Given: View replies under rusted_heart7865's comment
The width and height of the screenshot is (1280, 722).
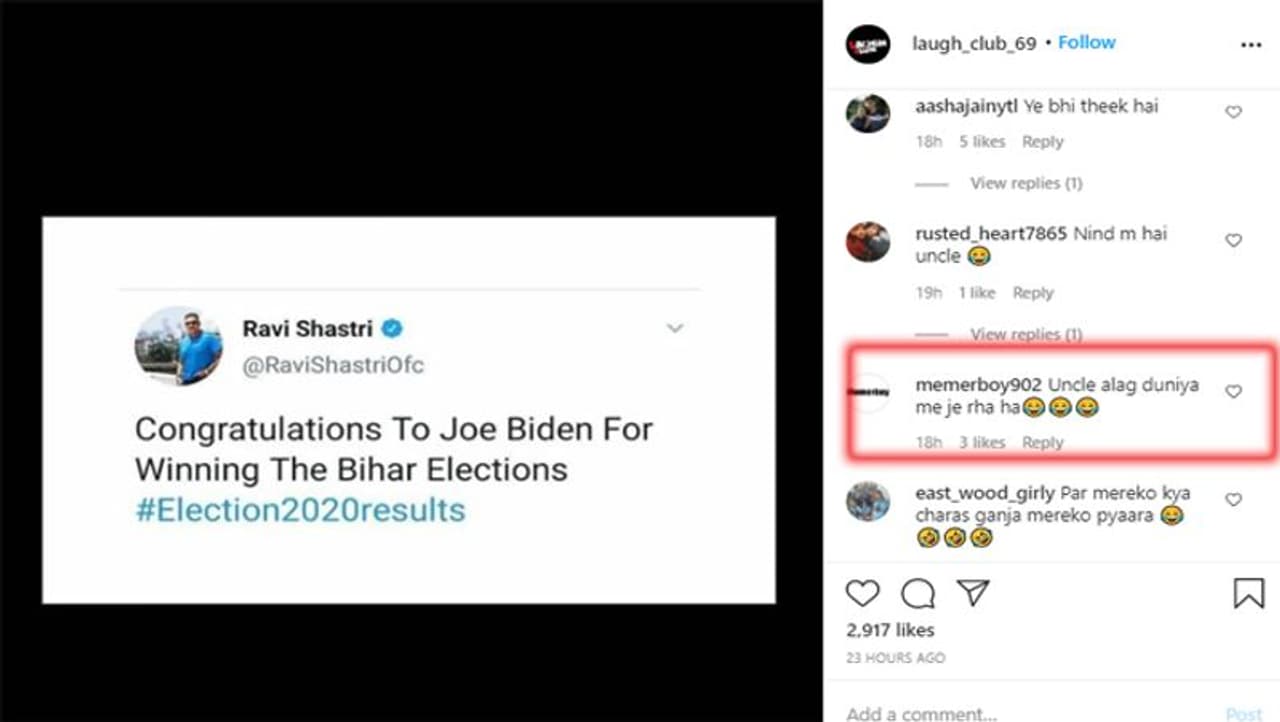Looking at the screenshot, I should [x=1026, y=334].
